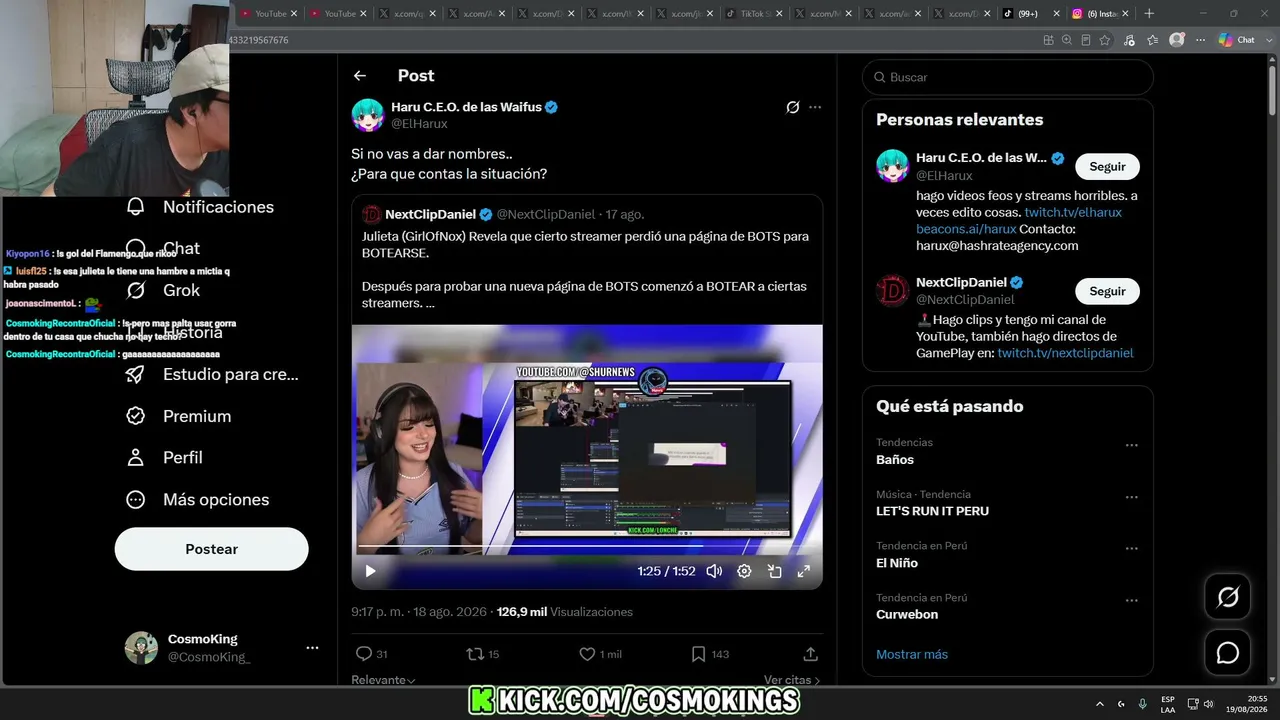Share the post via the share icon
1280x720 pixels.
pos(811,654)
